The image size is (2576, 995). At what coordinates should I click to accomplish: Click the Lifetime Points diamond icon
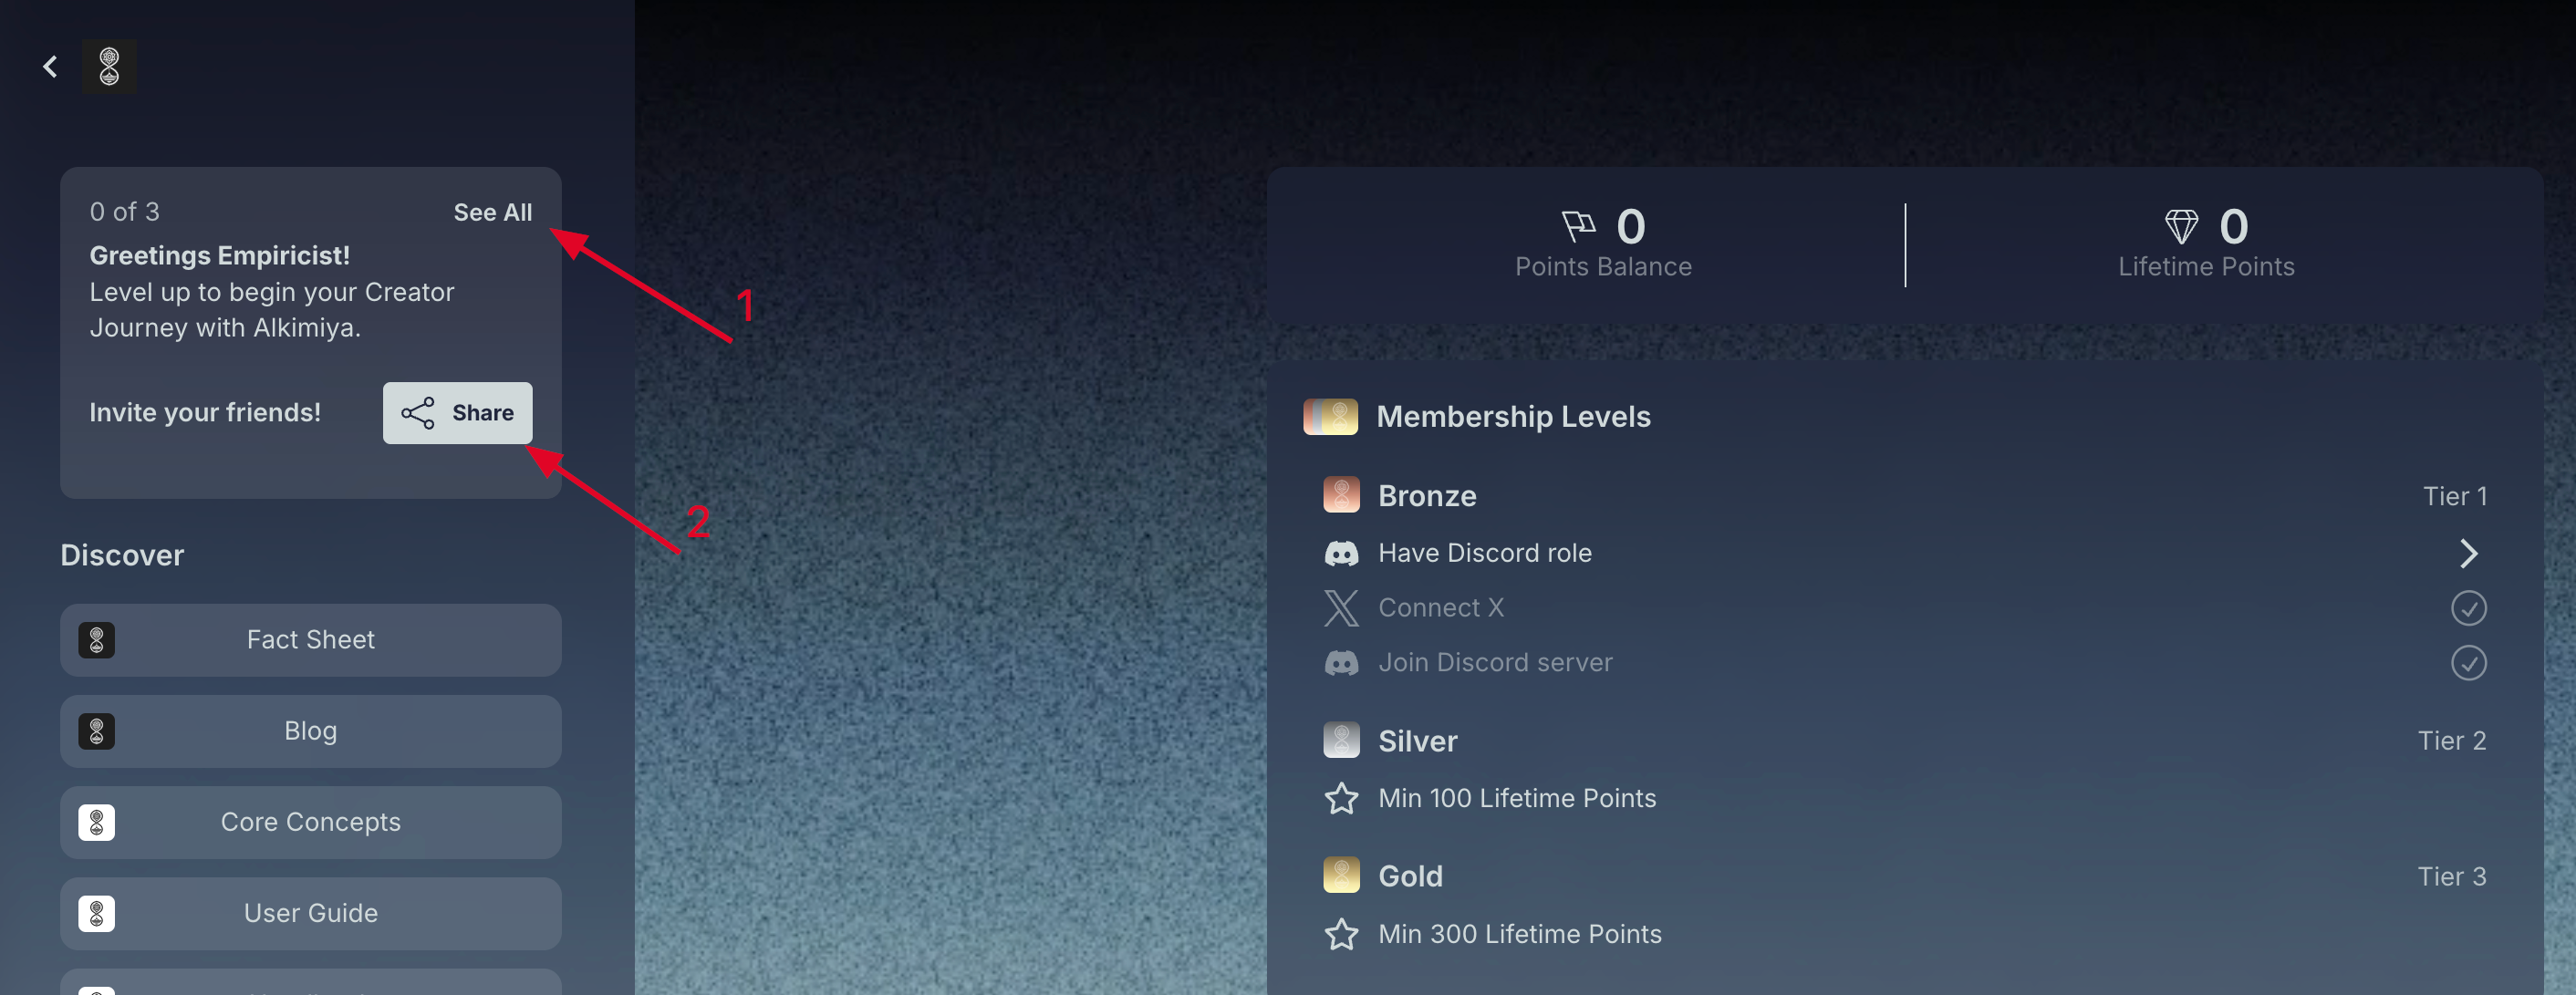[2181, 226]
